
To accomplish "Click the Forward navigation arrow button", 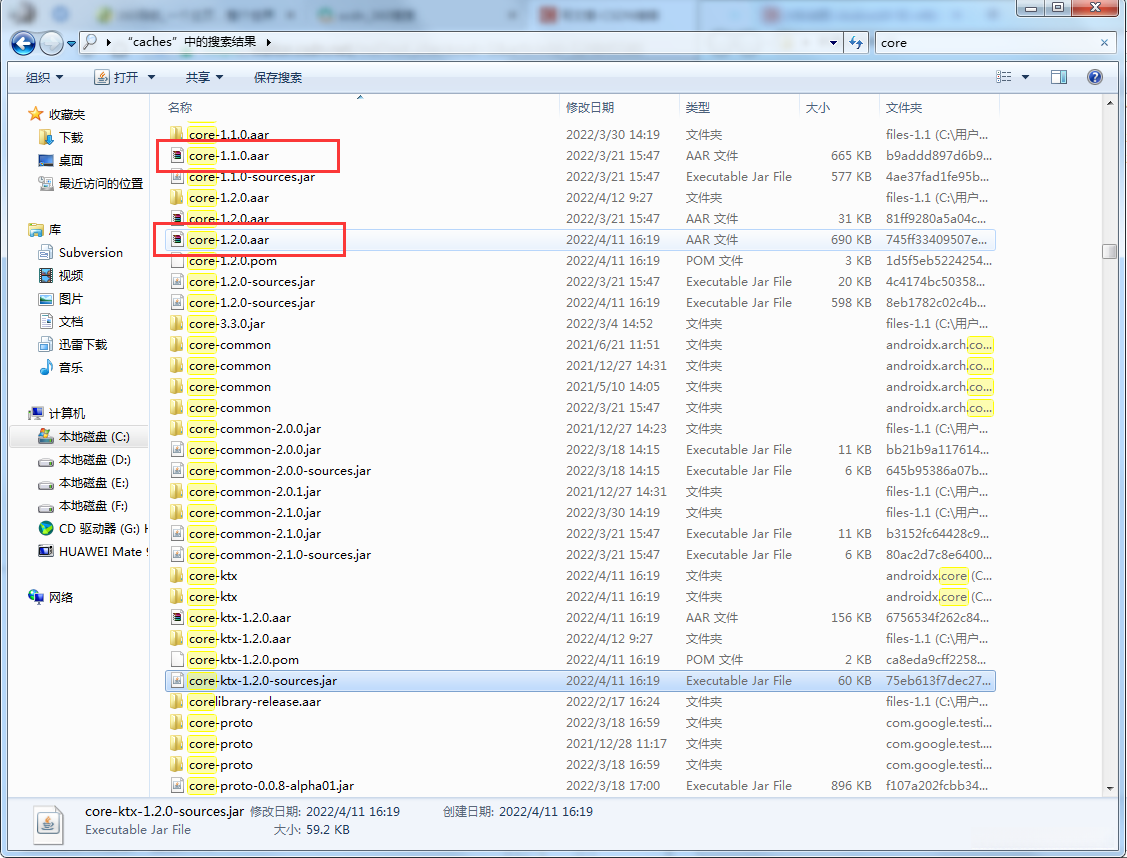I will (51, 43).
